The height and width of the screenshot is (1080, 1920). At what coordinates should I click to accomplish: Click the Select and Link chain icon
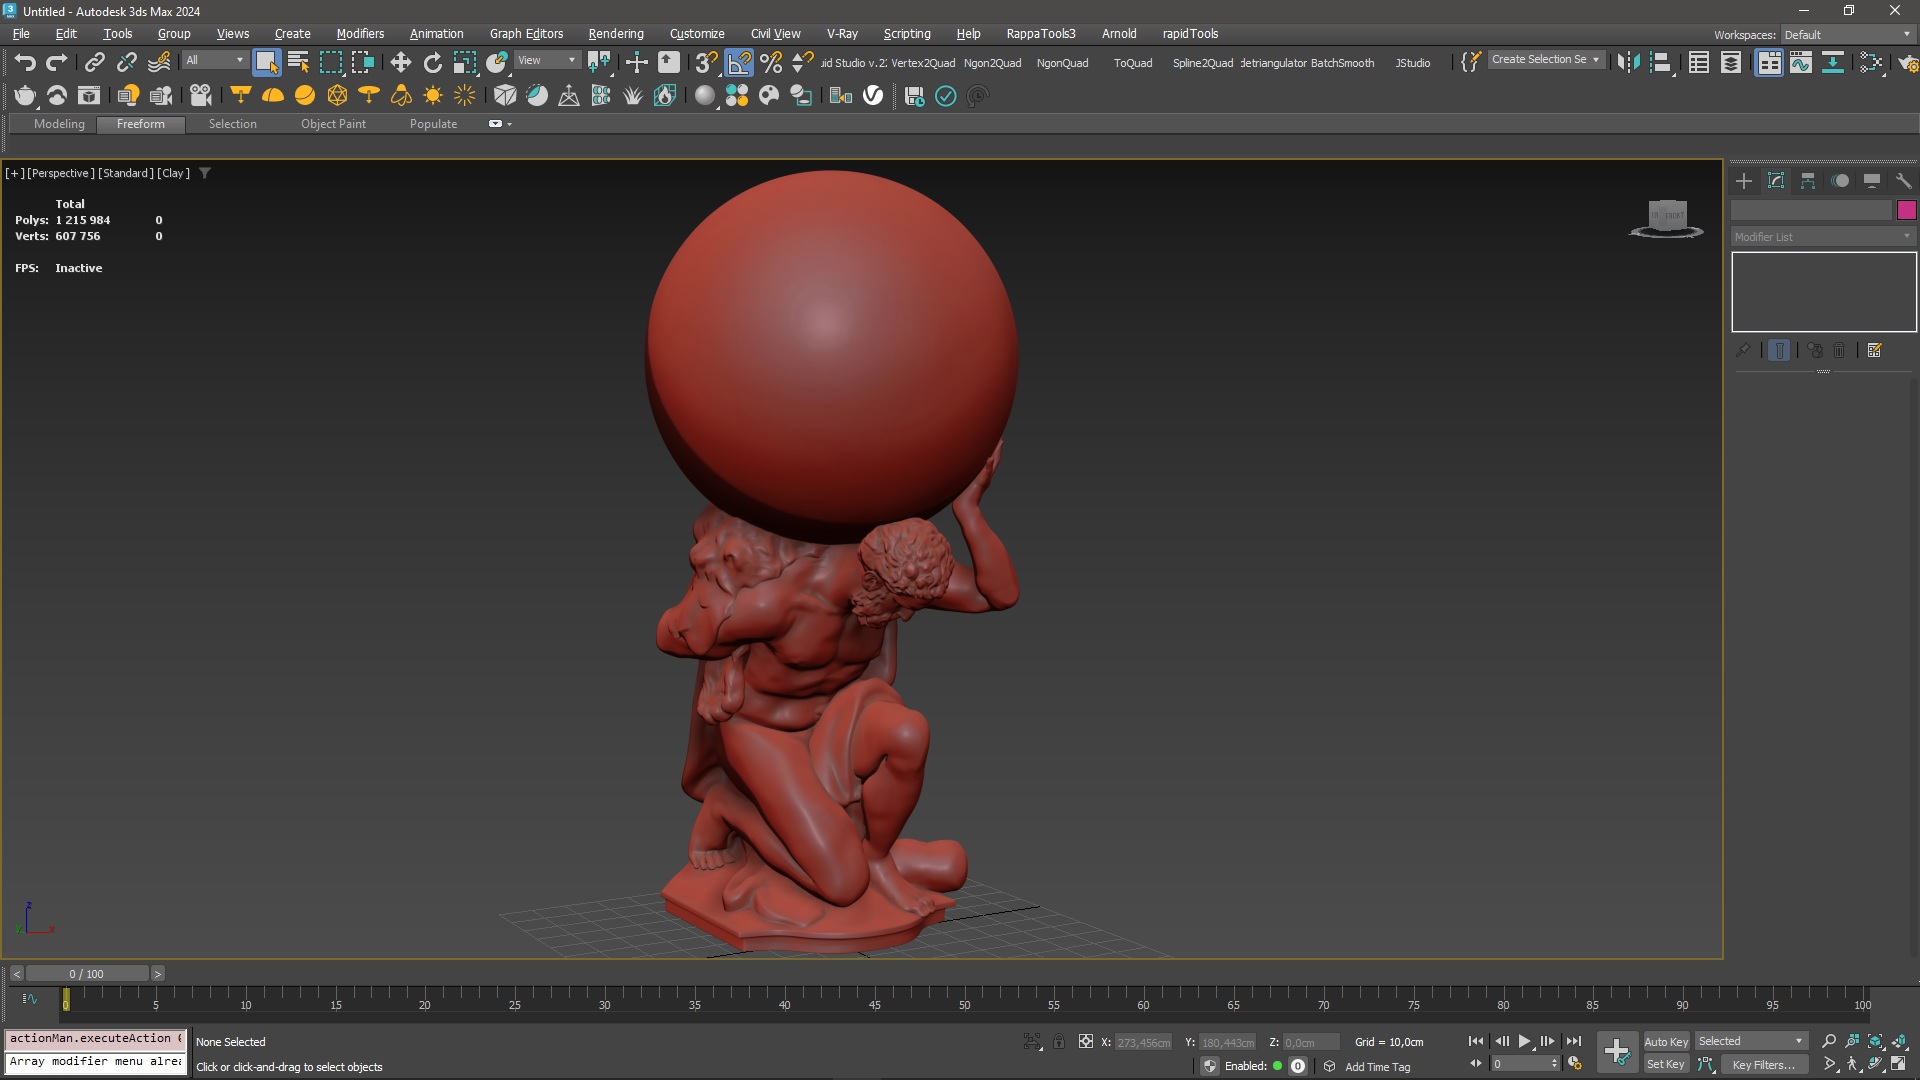click(x=94, y=62)
